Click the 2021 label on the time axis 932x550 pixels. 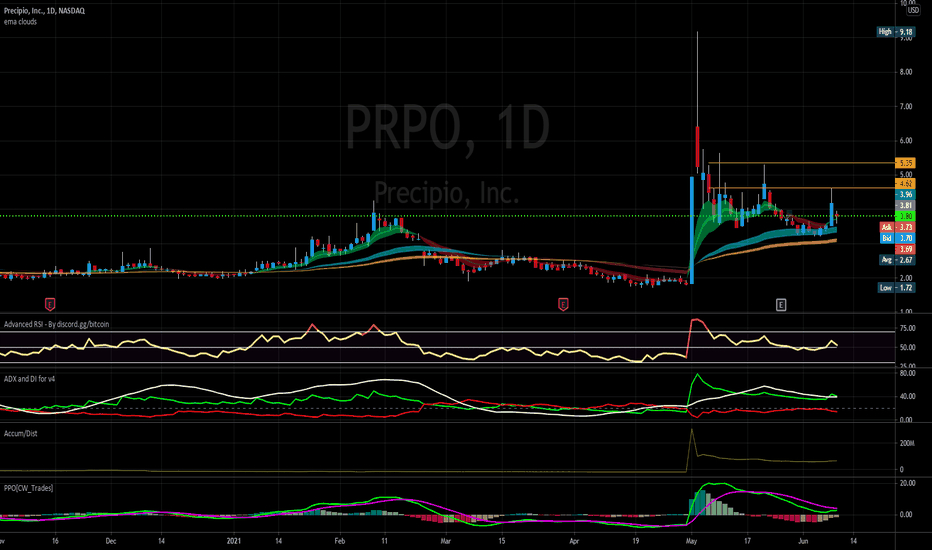pyautogui.click(x=234, y=541)
